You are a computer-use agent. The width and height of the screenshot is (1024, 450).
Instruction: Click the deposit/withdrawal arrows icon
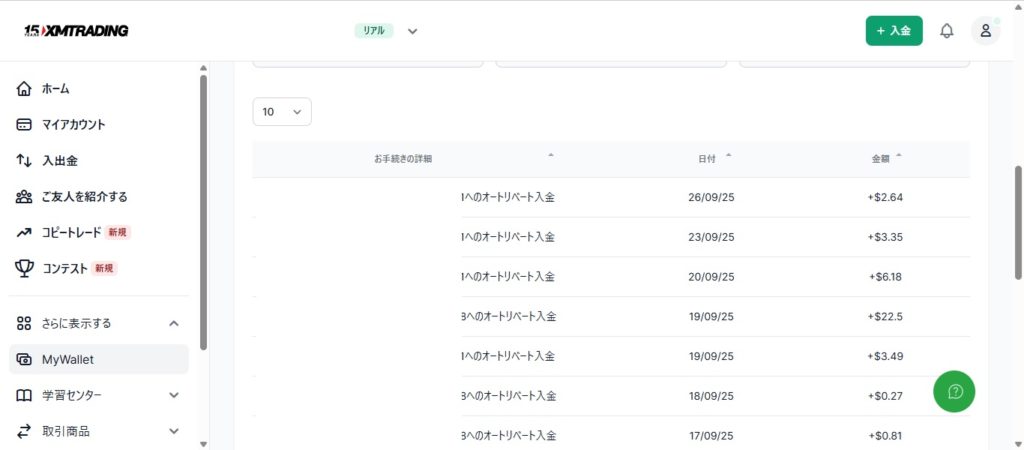click(x=25, y=161)
